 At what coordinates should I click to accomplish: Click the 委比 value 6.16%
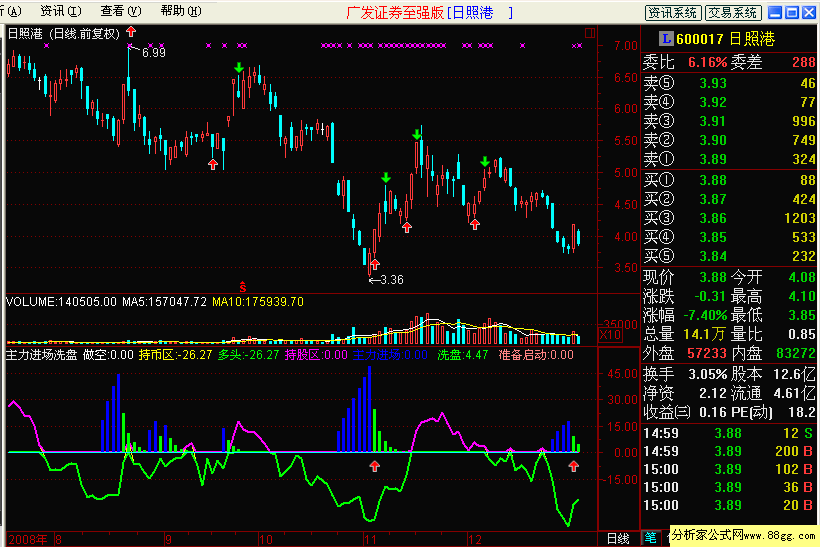tap(708, 63)
